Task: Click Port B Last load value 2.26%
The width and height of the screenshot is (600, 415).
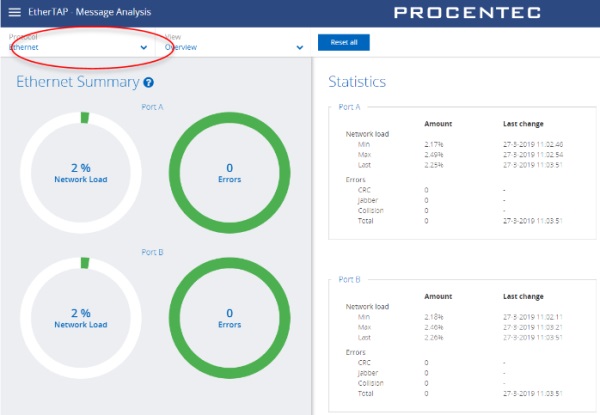Action: point(434,338)
